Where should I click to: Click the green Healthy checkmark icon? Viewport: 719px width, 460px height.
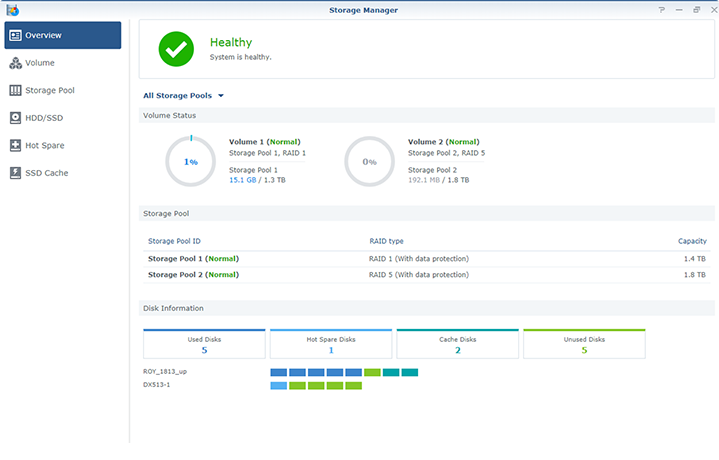[178, 49]
